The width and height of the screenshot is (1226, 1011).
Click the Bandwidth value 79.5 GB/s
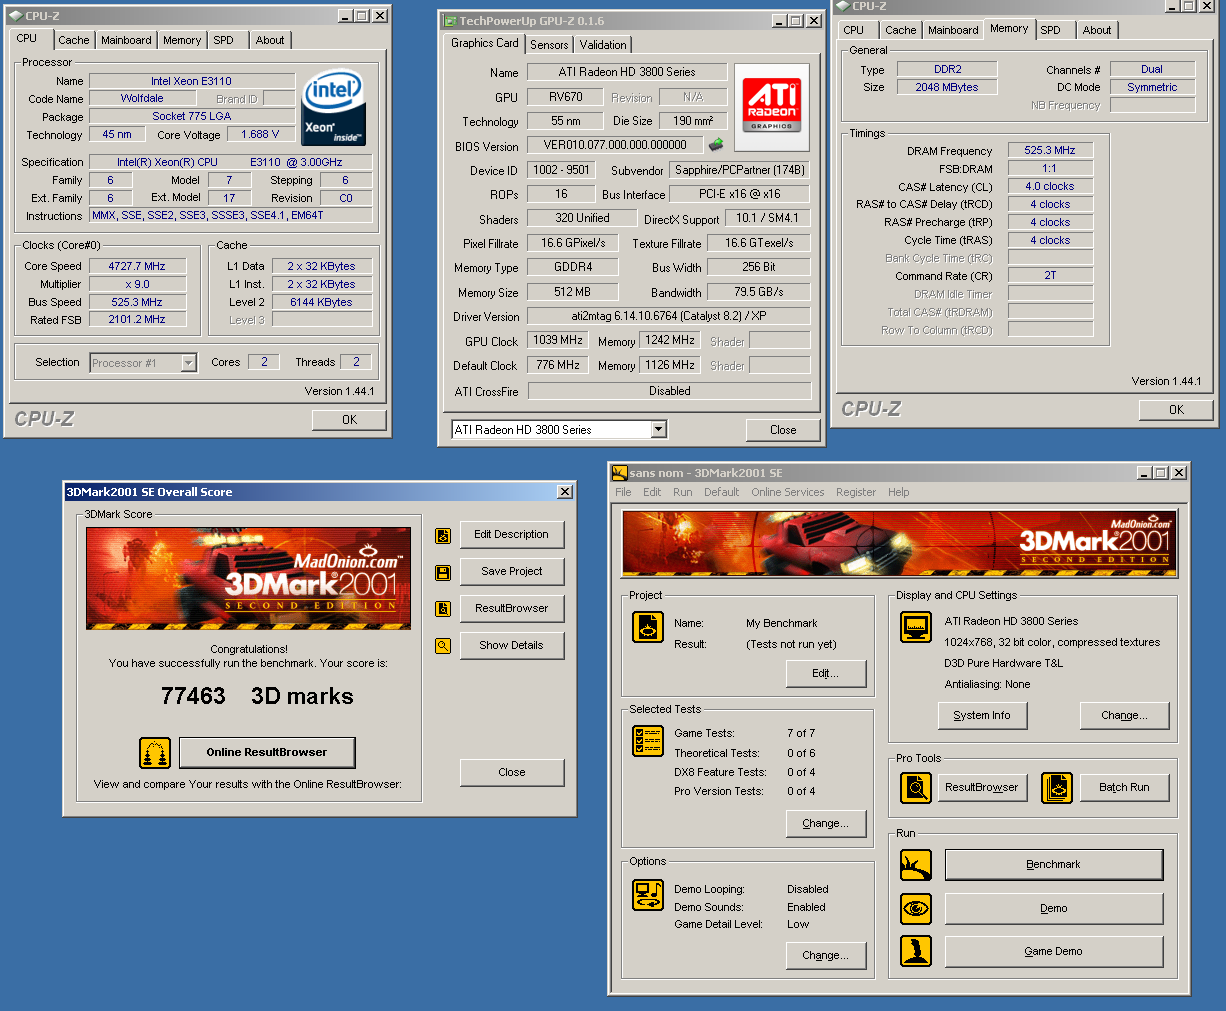(758, 292)
